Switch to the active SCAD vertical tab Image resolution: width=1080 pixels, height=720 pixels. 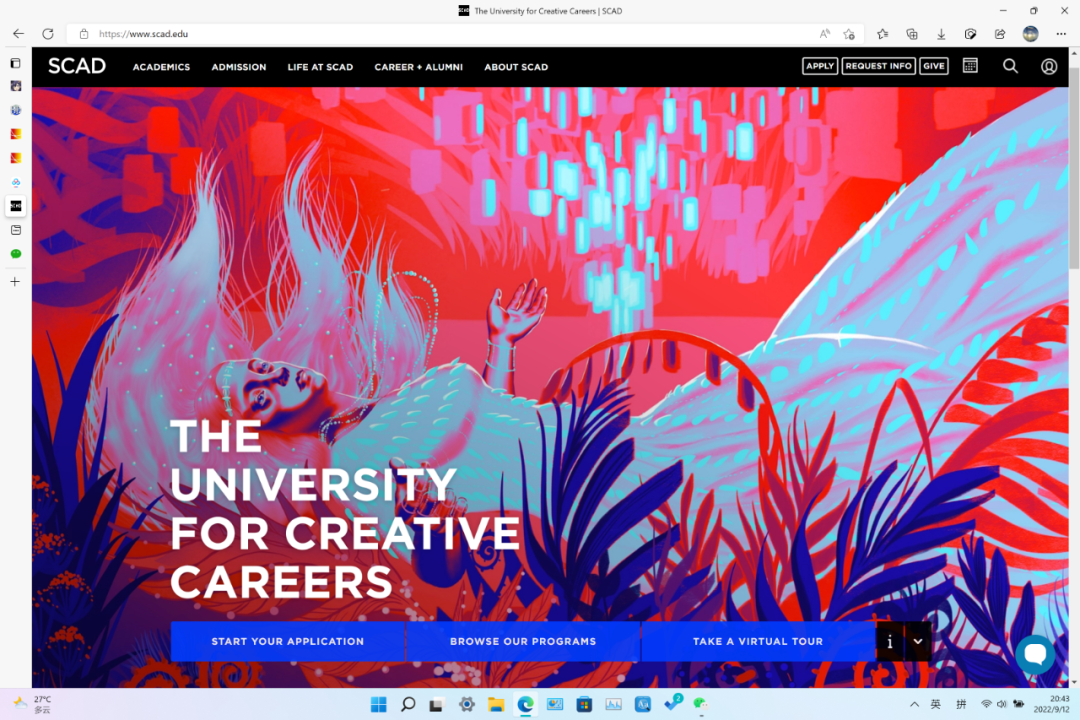point(15,206)
